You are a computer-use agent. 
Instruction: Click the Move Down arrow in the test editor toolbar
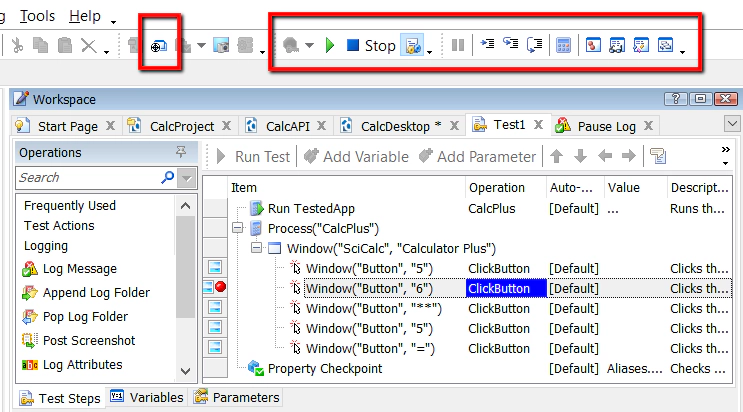[580, 156]
